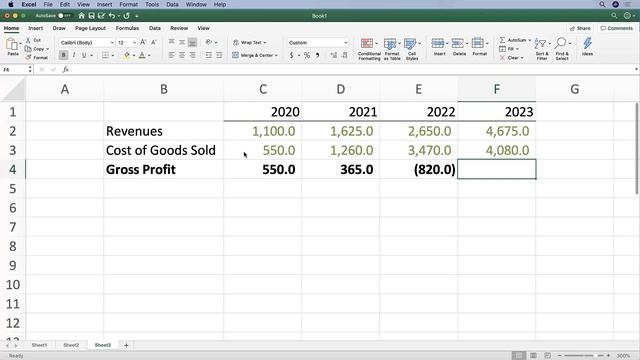Open the Window menu in menu bar
Screen dimensions: 640x360
tap(196, 4)
